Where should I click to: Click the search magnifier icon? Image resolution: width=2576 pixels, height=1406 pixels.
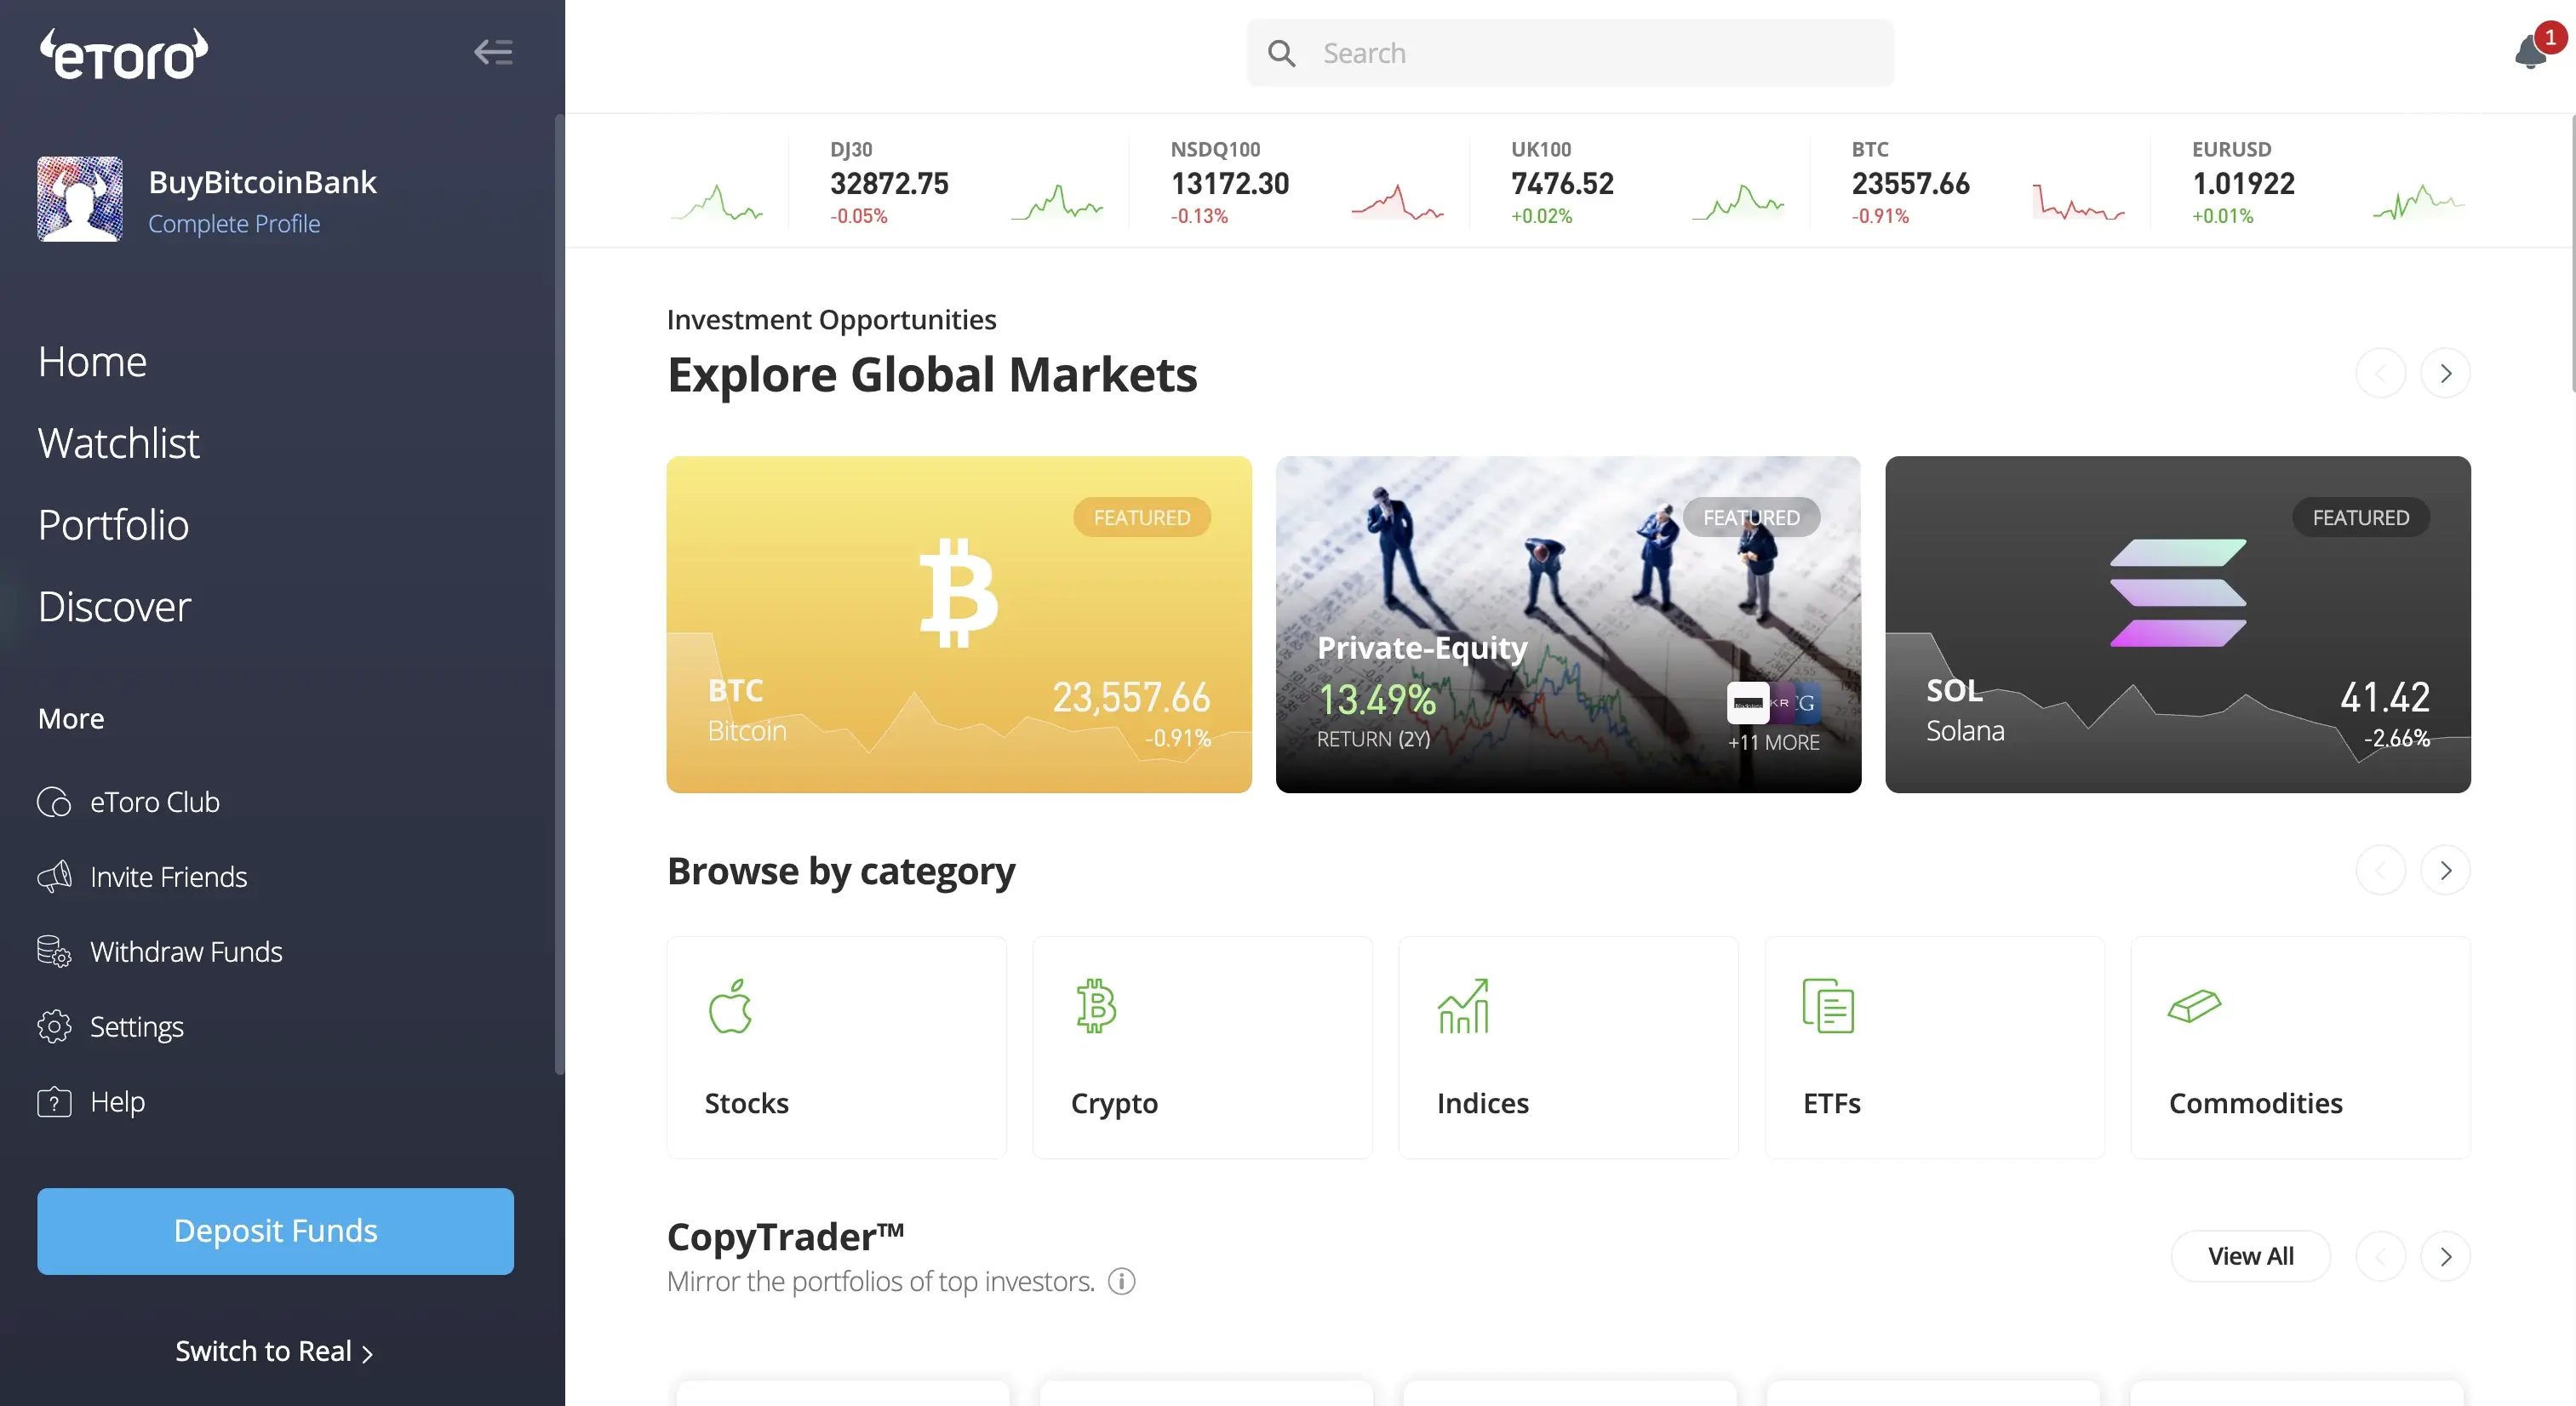pyautogui.click(x=1281, y=53)
